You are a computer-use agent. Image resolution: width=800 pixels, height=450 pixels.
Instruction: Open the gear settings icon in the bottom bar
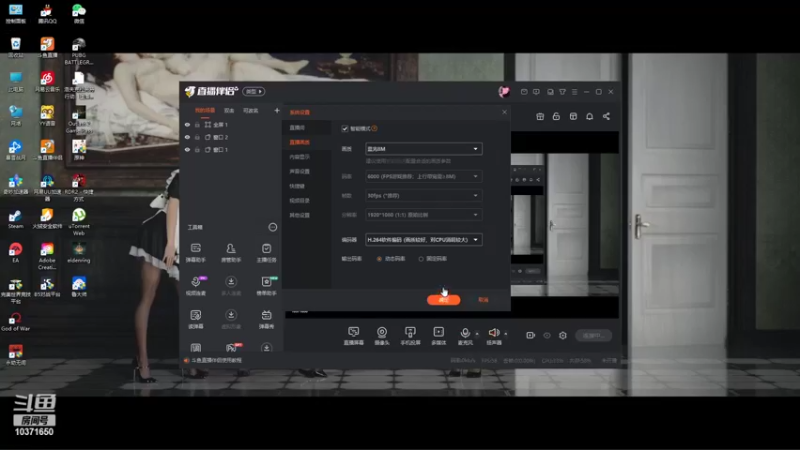pyautogui.click(x=563, y=335)
